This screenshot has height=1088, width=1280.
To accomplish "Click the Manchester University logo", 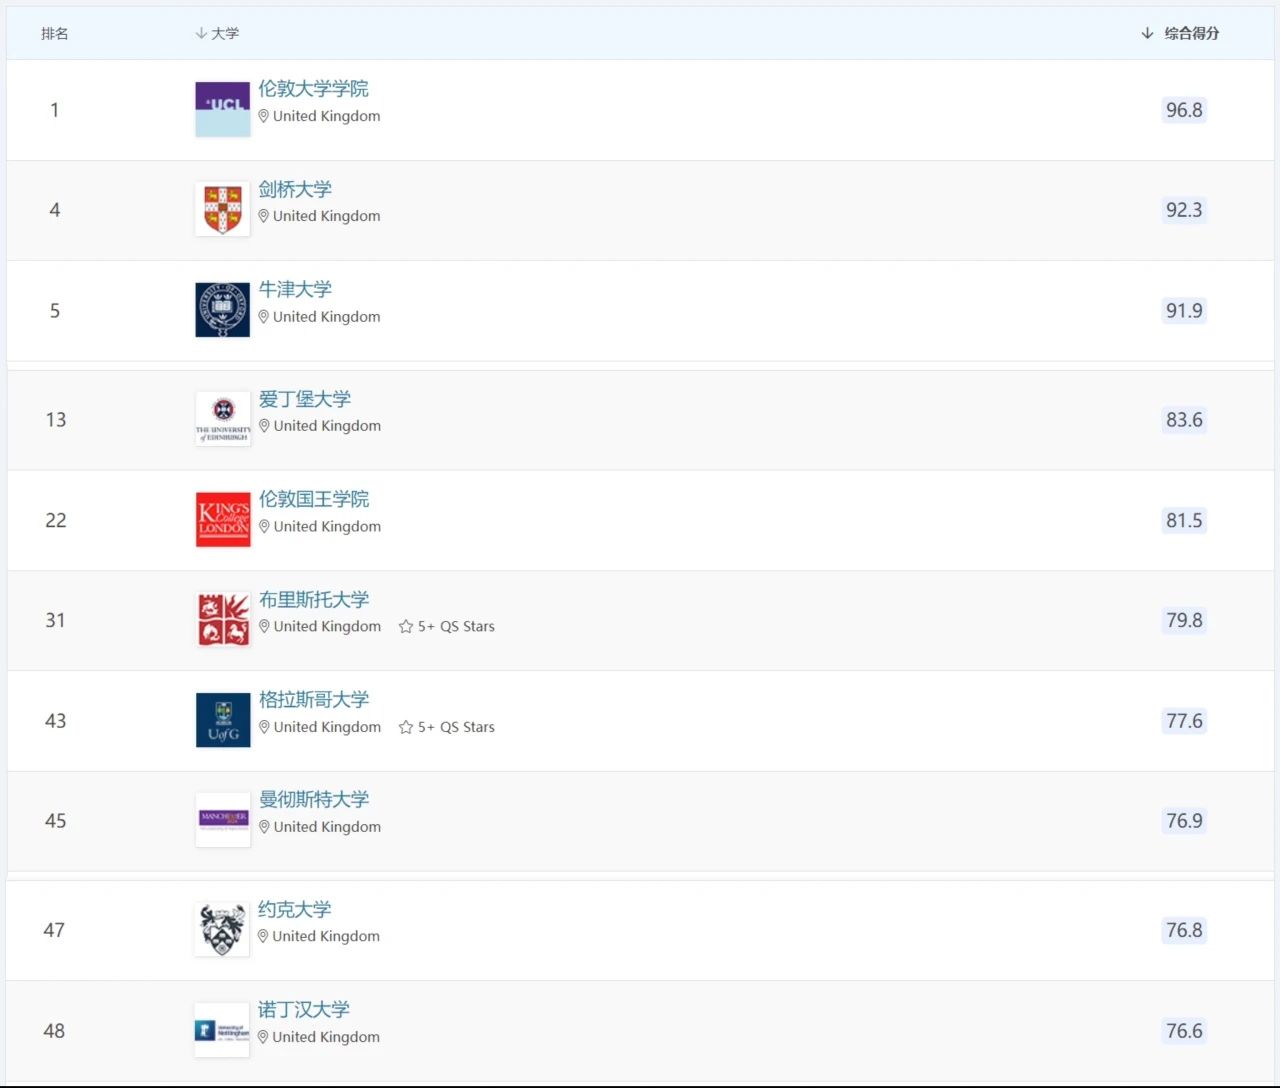I will 223,820.
